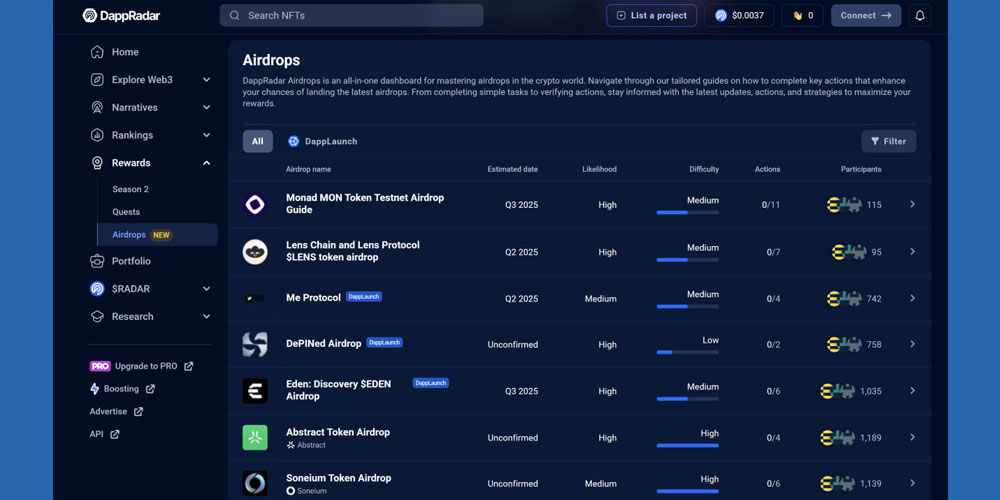The image size is (1000, 500).
Task: Click the DappLaunch tab icon
Action: coord(293,142)
